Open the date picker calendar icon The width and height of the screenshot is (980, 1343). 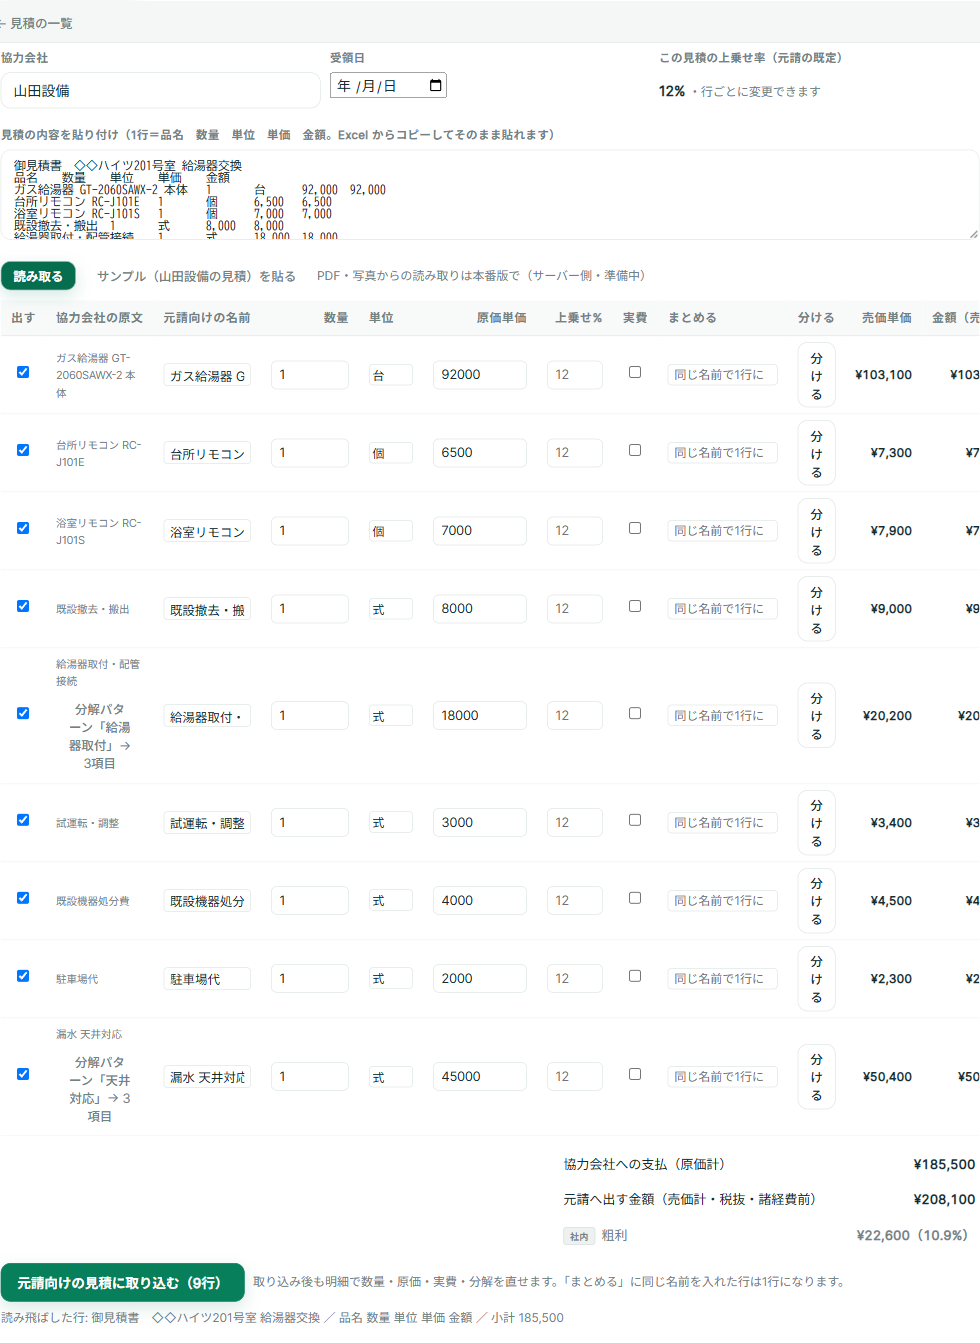tap(435, 86)
